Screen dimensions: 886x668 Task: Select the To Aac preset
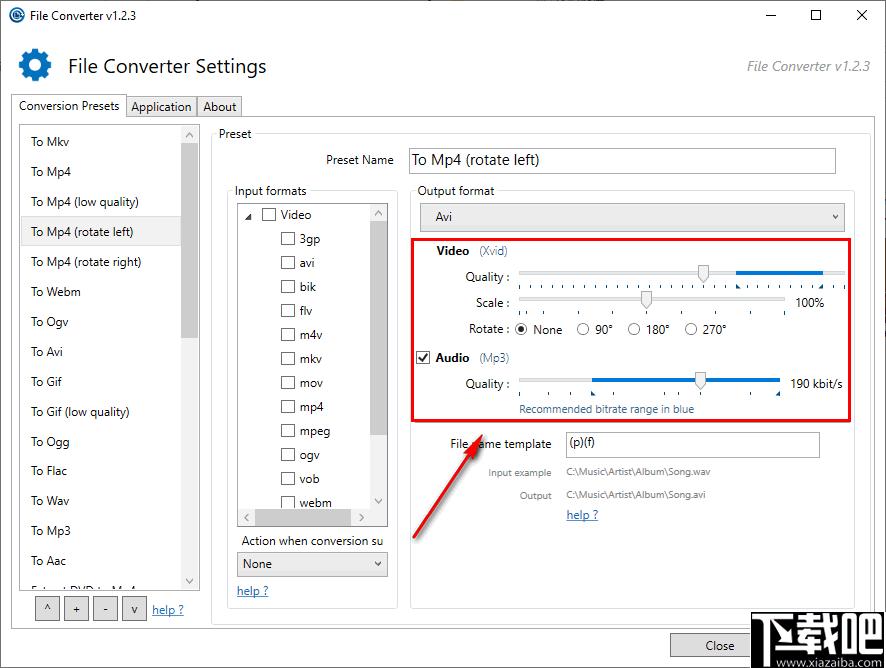(101, 561)
